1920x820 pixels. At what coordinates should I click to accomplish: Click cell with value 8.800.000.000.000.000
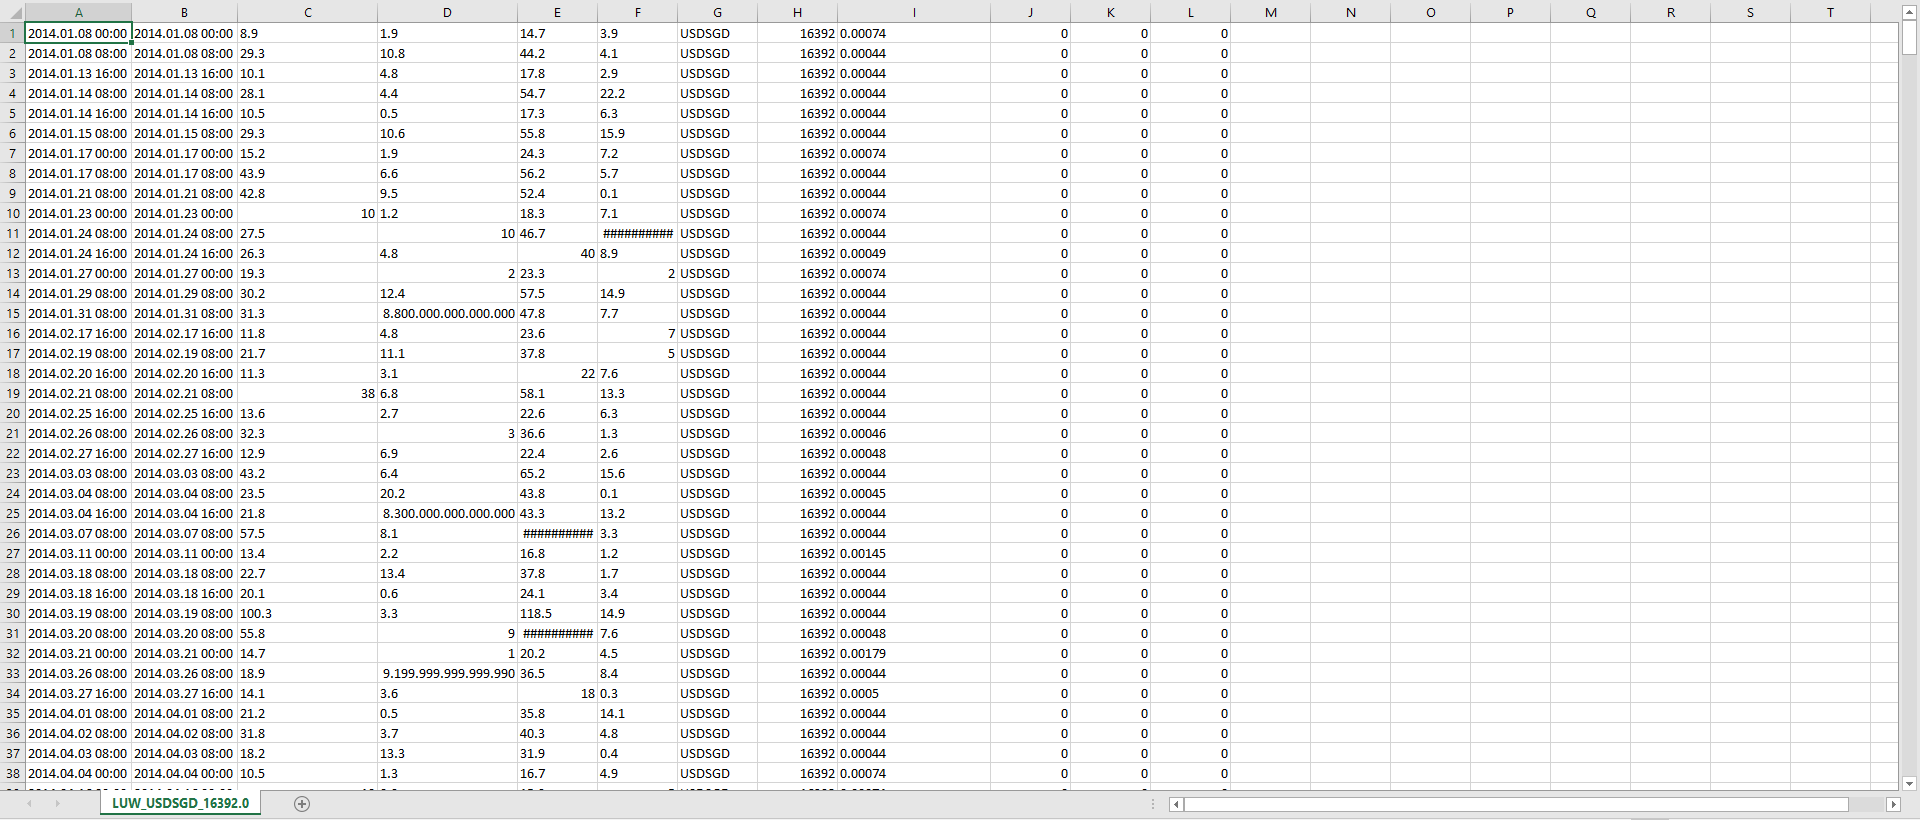point(447,313)
